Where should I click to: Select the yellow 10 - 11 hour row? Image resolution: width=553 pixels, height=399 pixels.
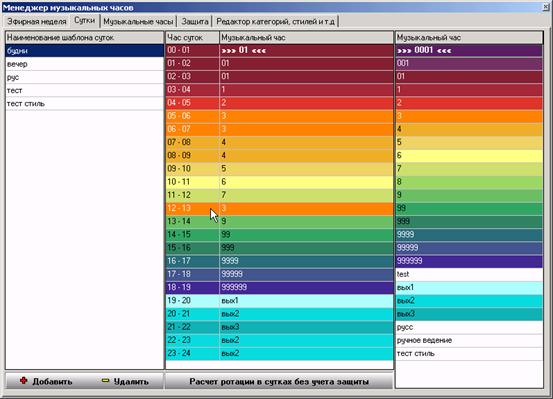tap(280, 182)
